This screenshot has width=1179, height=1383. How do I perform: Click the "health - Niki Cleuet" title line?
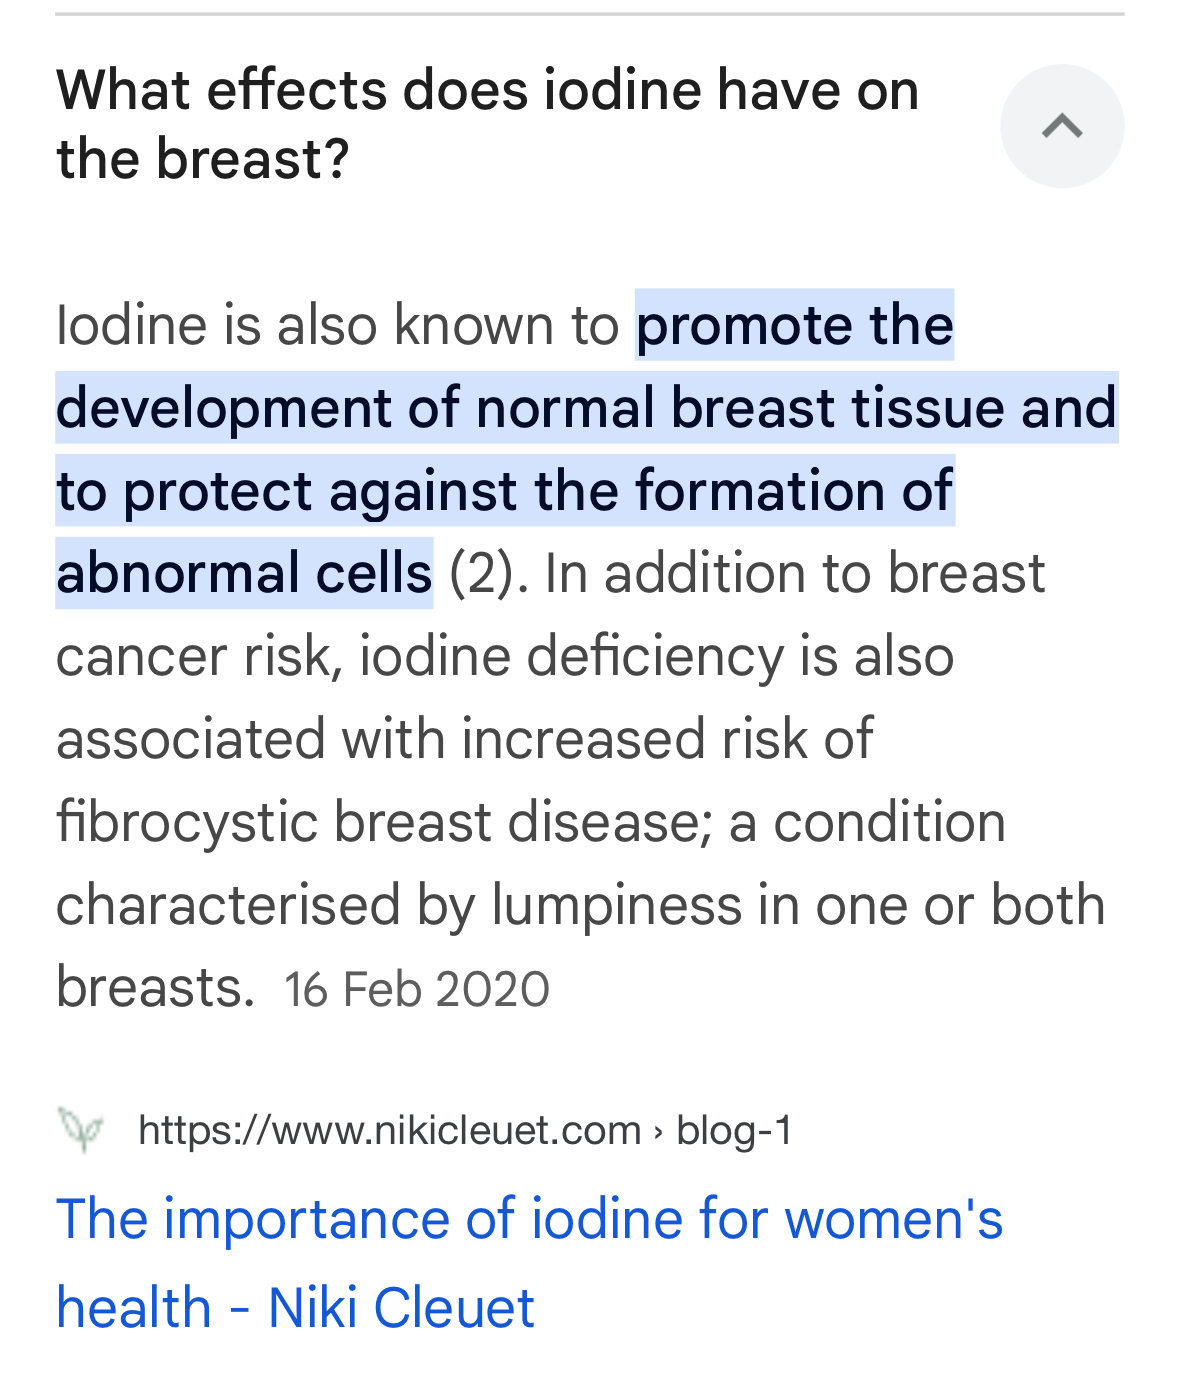tap(295, 1307)
